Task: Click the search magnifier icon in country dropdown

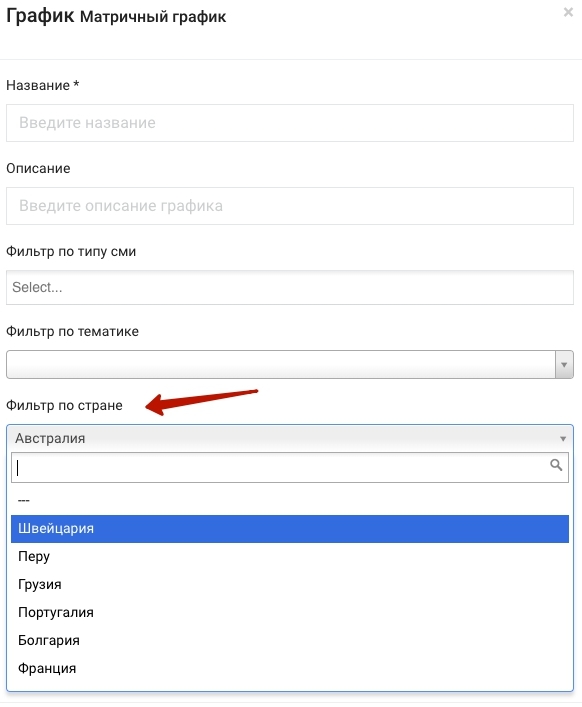Action: 556,465
